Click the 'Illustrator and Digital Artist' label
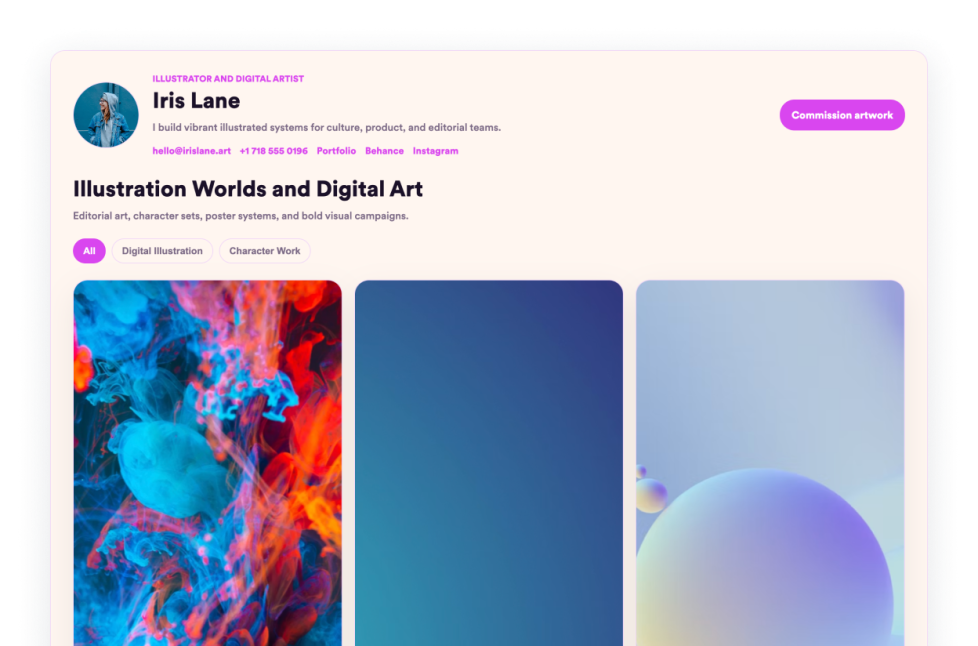 (x=228, y=79)
